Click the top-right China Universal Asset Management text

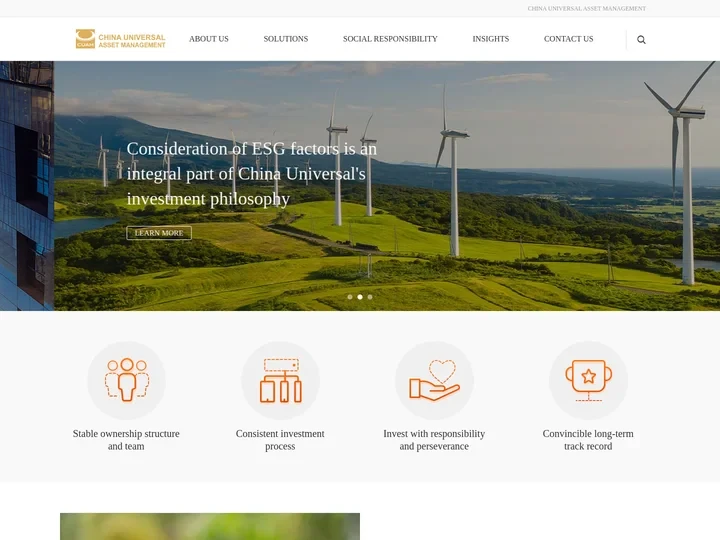tap(586, 8)
